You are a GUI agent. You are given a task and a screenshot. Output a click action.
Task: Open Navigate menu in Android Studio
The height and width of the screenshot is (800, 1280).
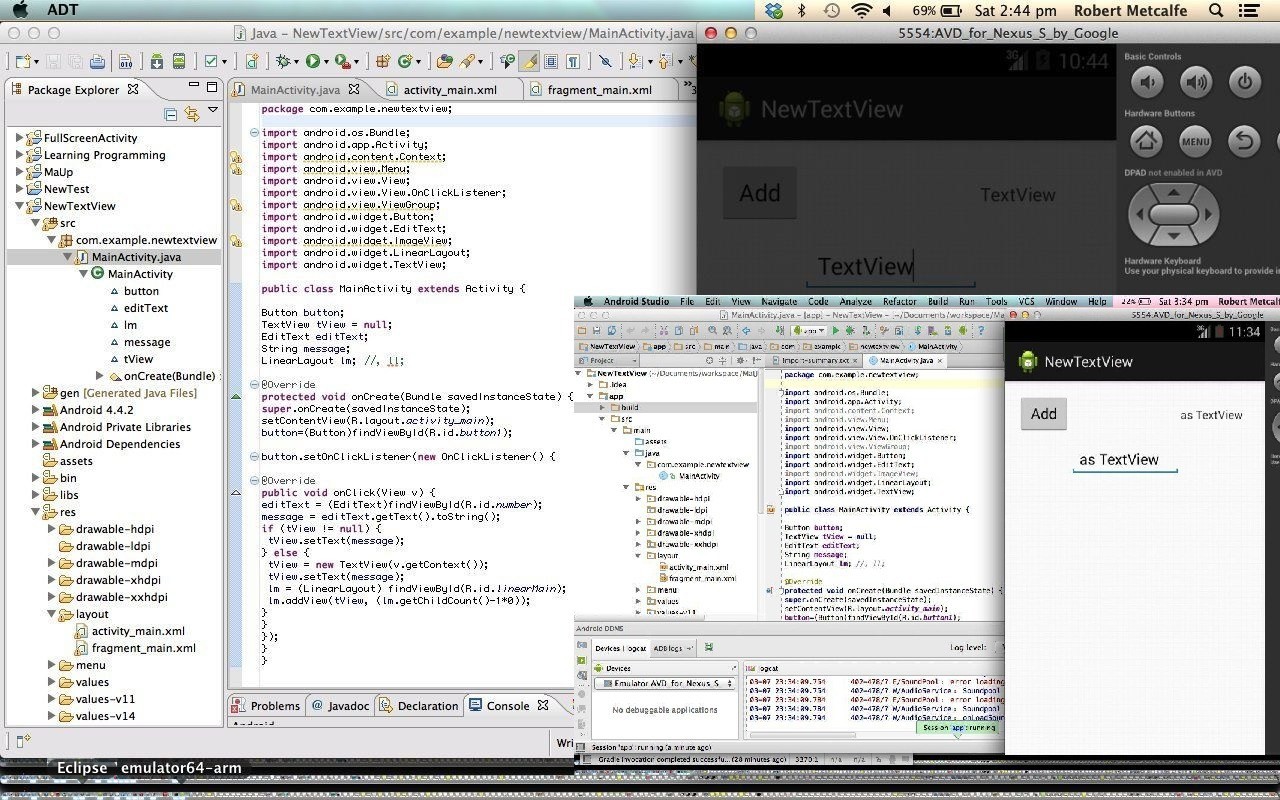click(779, 301)
